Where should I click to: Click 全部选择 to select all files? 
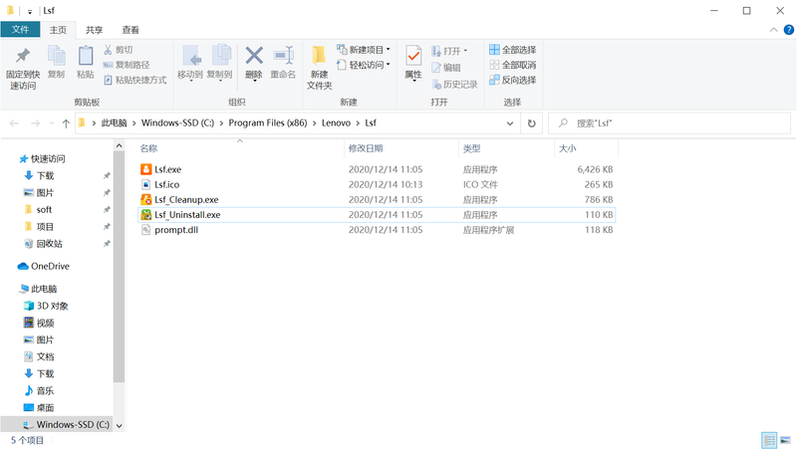pyautogui.click(x=512, y=50)
